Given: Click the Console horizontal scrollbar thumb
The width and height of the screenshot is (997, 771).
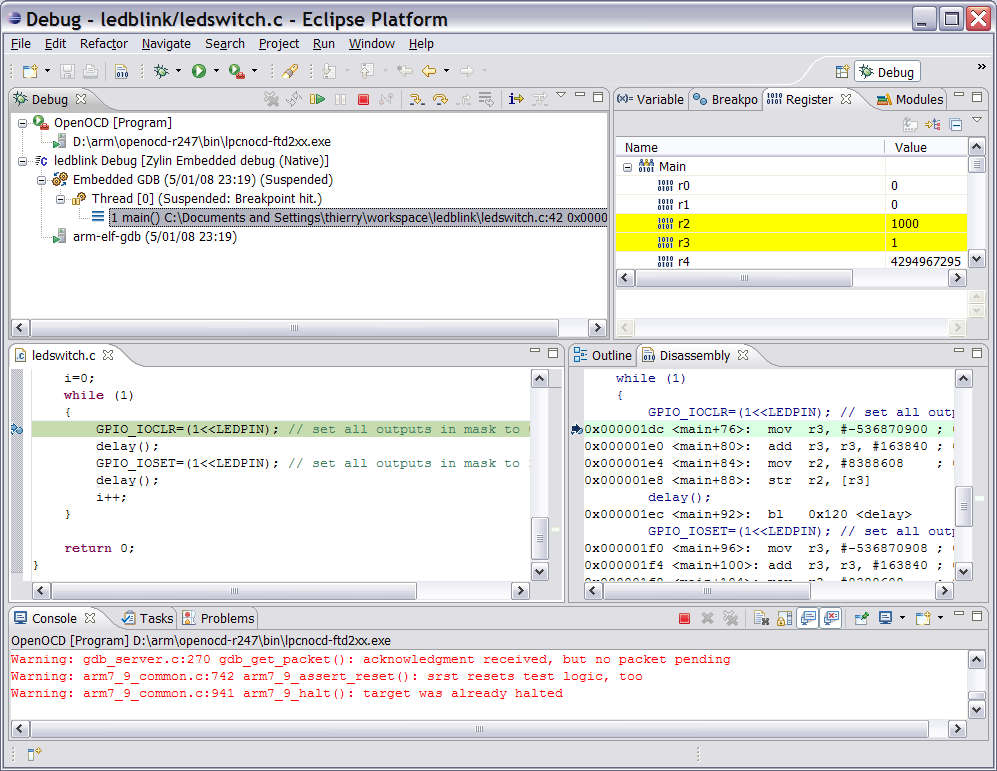Looking at the screenshot, I should [479, 728].
